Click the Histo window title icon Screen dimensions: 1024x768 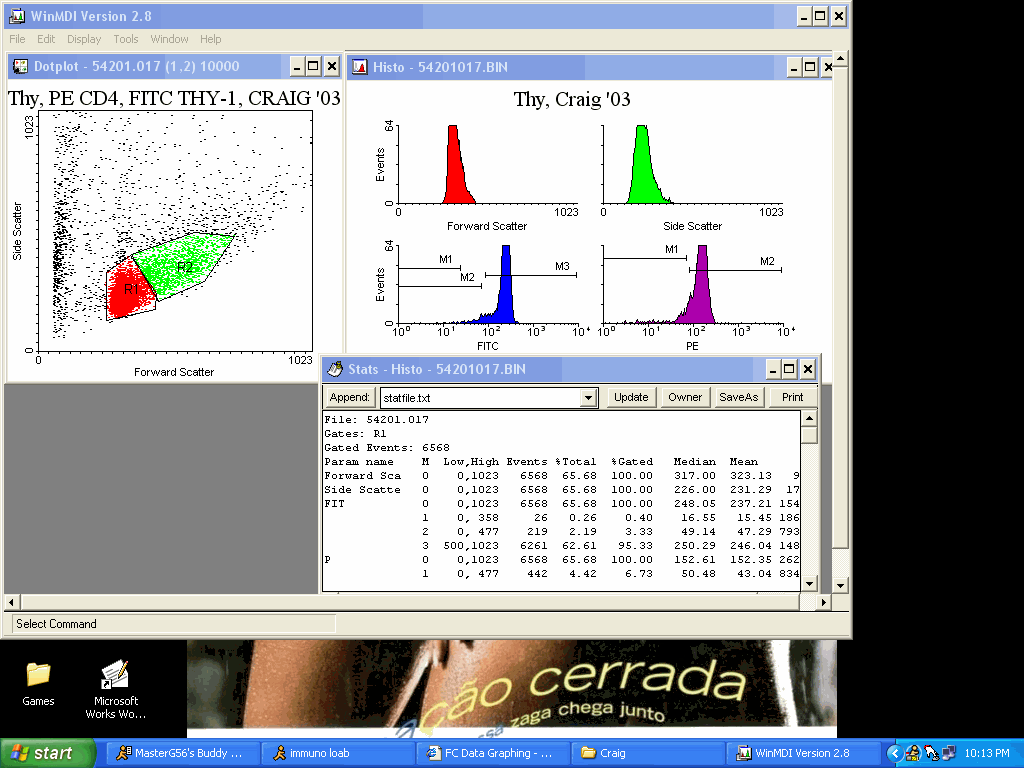(359, 67)
